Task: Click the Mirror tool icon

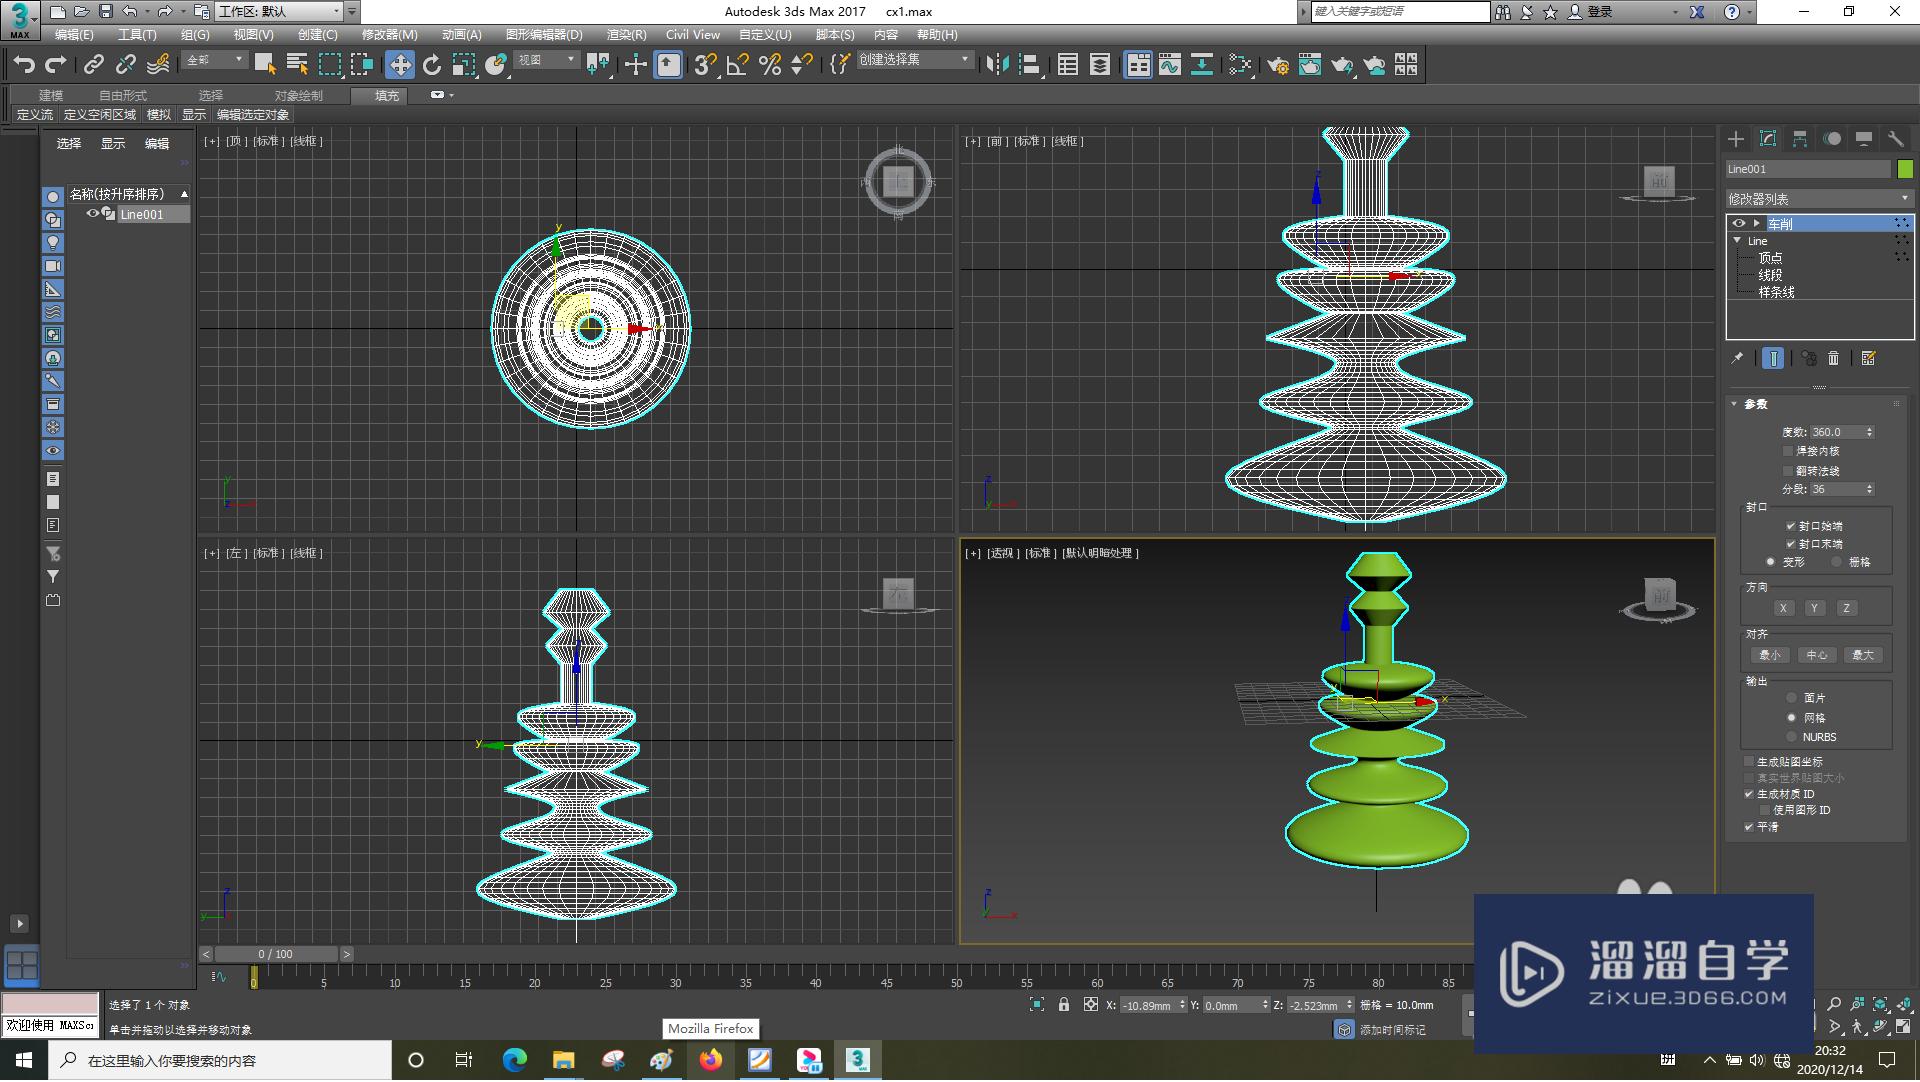Action: pyautogui.click(x=997, y=65)
